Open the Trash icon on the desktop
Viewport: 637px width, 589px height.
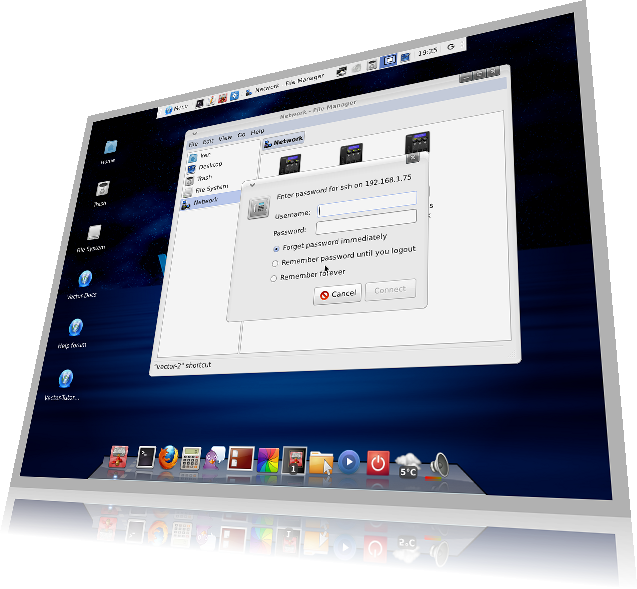point(102,190)
